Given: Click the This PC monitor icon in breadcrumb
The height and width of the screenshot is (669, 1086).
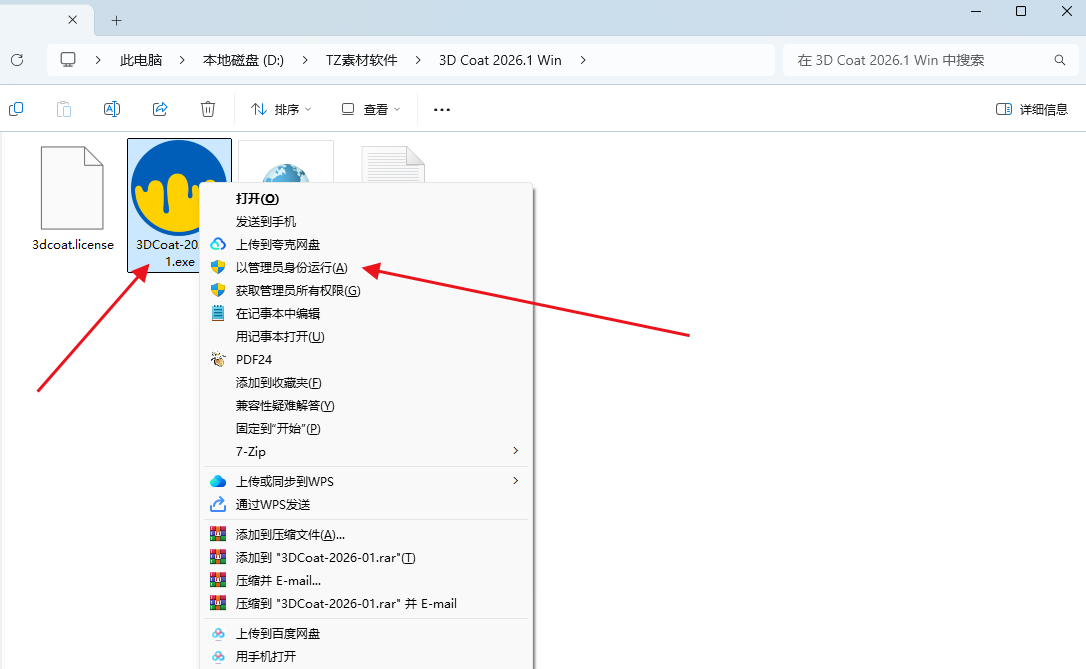Looking at the screenshot, I should pyautogui.click(x=68, y=60).
